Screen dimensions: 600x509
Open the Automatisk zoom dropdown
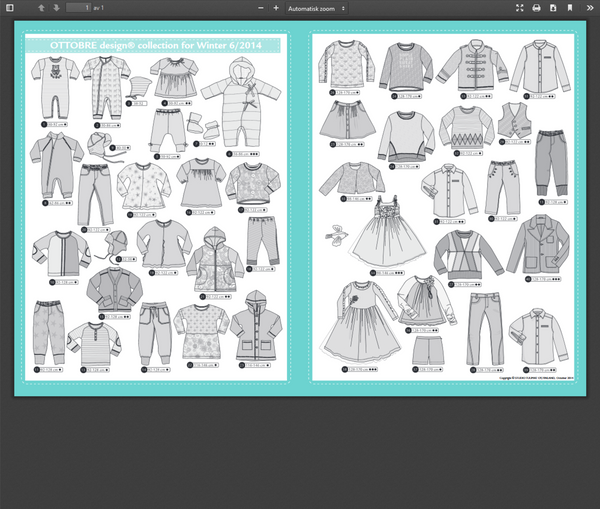pos(316,8)
